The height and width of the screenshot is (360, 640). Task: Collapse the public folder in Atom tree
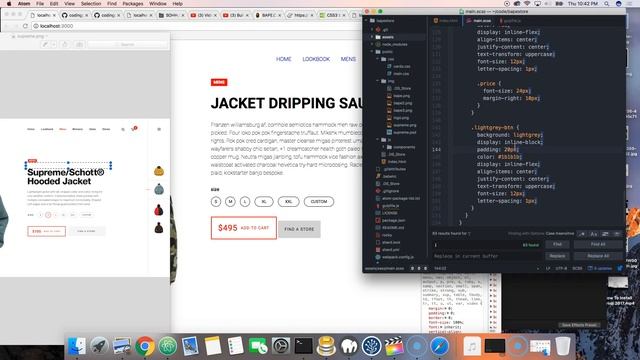click(372, 52)
